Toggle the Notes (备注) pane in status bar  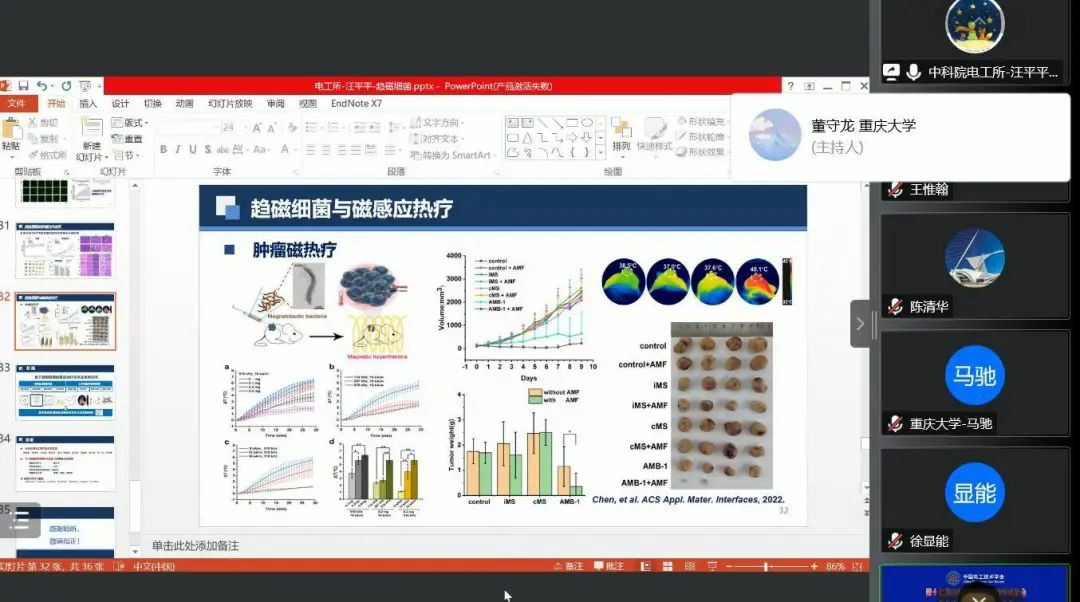[569, 566]
